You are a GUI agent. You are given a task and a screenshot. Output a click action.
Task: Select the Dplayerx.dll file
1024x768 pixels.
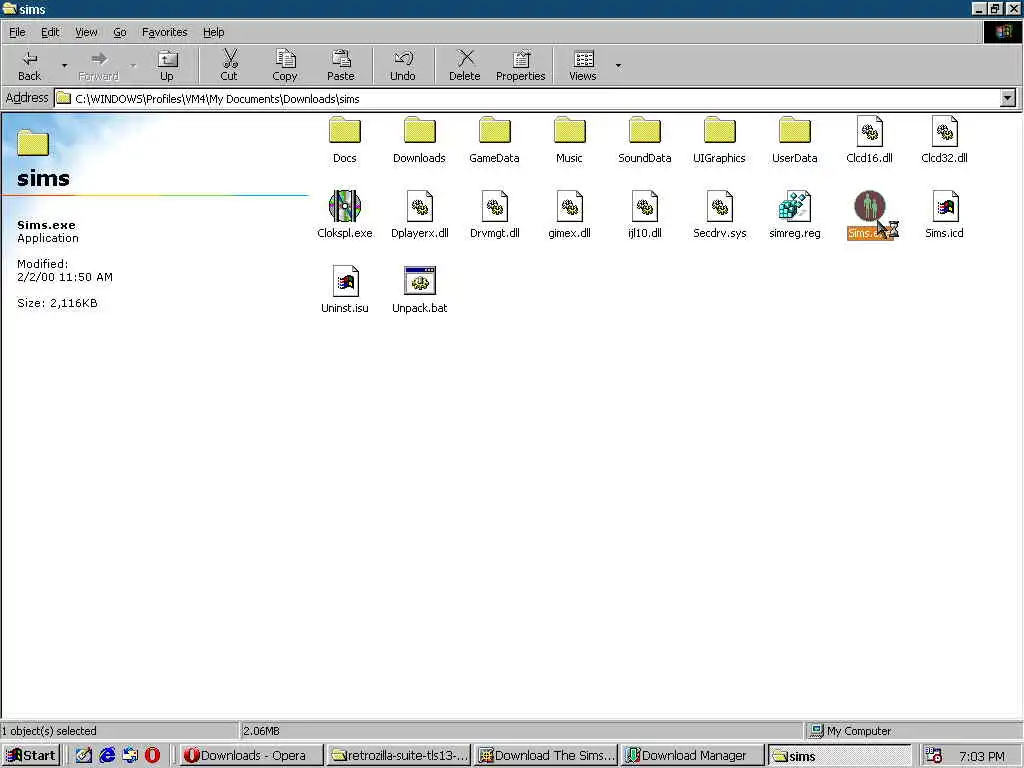(x=419, y=215)
